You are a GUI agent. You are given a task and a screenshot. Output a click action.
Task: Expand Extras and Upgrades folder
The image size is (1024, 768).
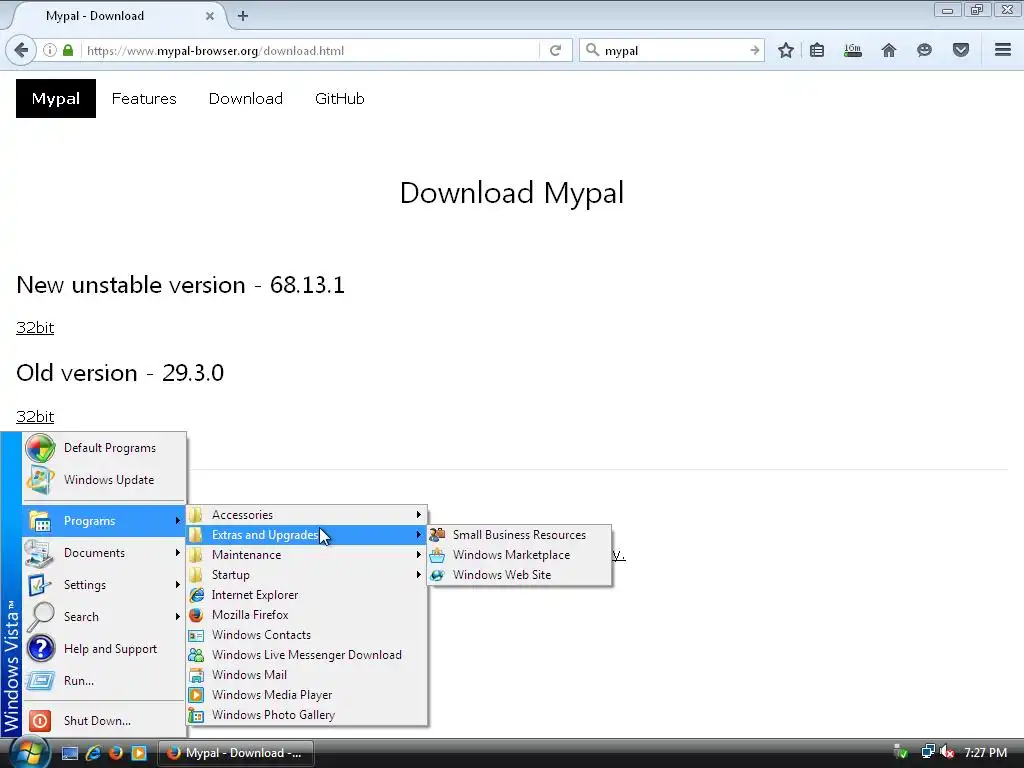click(307, 535)
